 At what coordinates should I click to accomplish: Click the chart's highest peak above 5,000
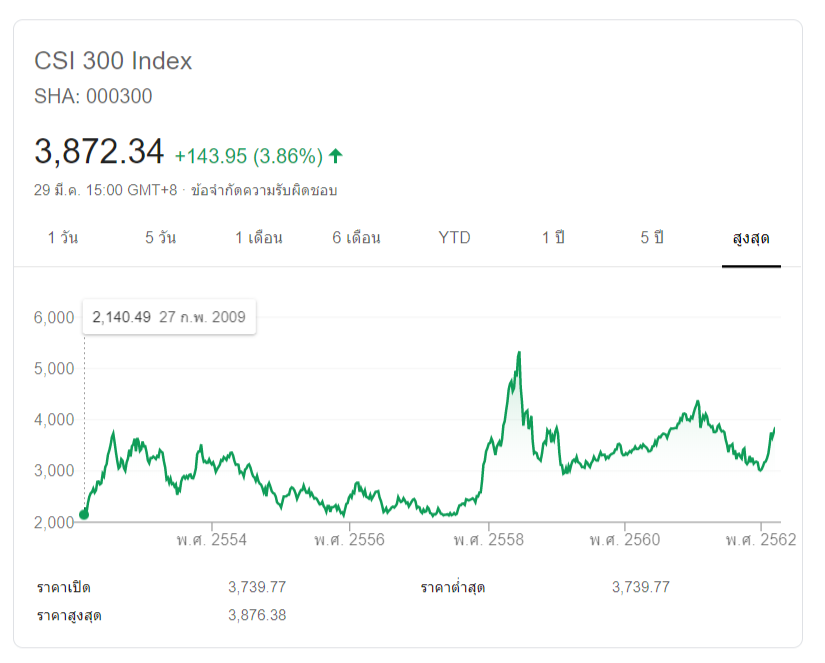(x=519, y=353)
